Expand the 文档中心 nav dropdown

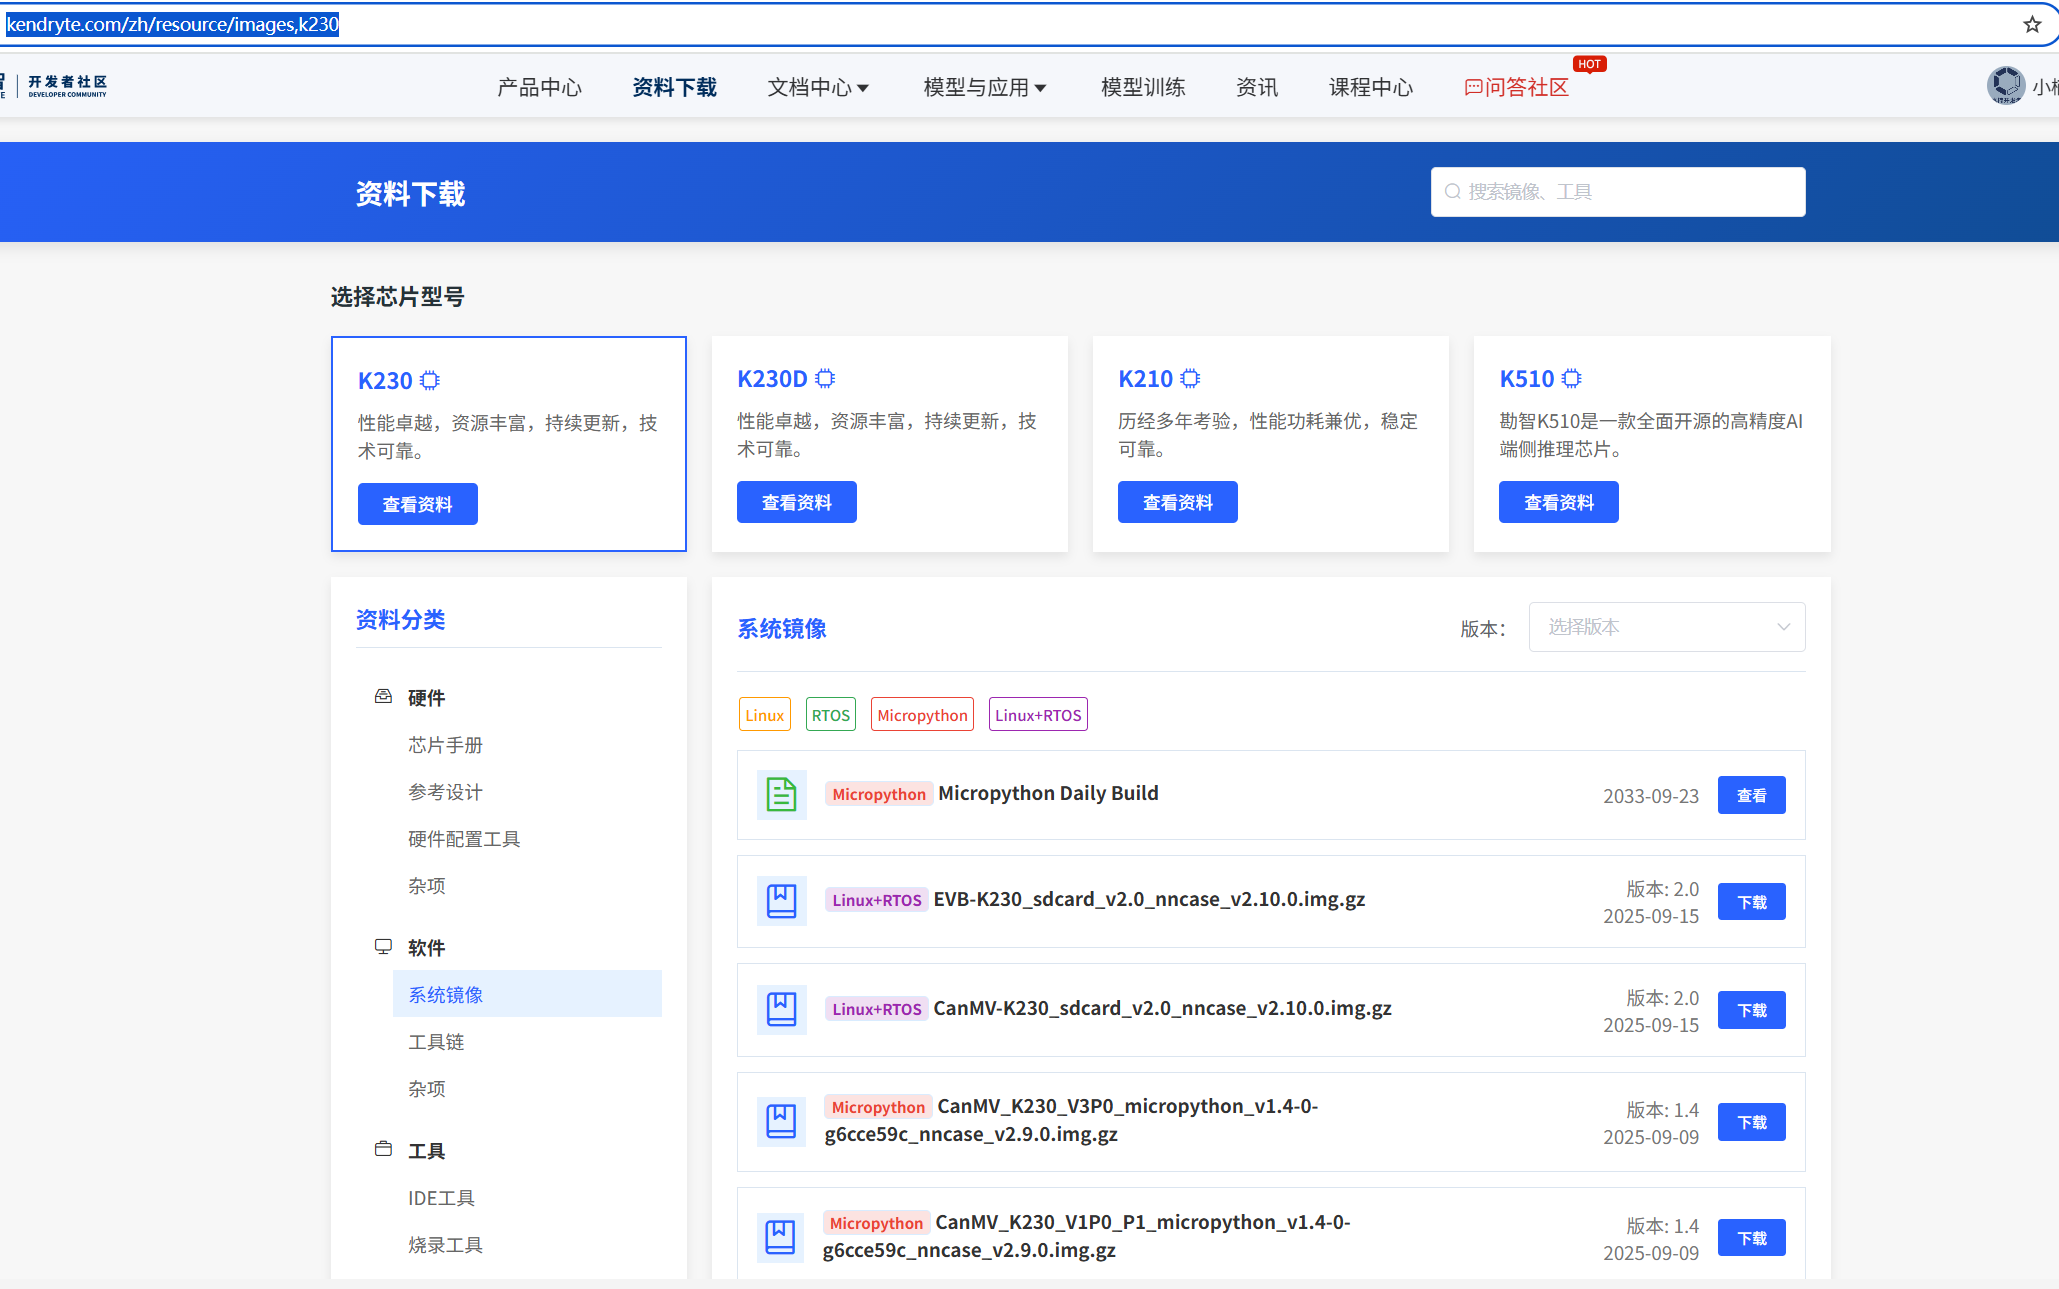[817, 88]
